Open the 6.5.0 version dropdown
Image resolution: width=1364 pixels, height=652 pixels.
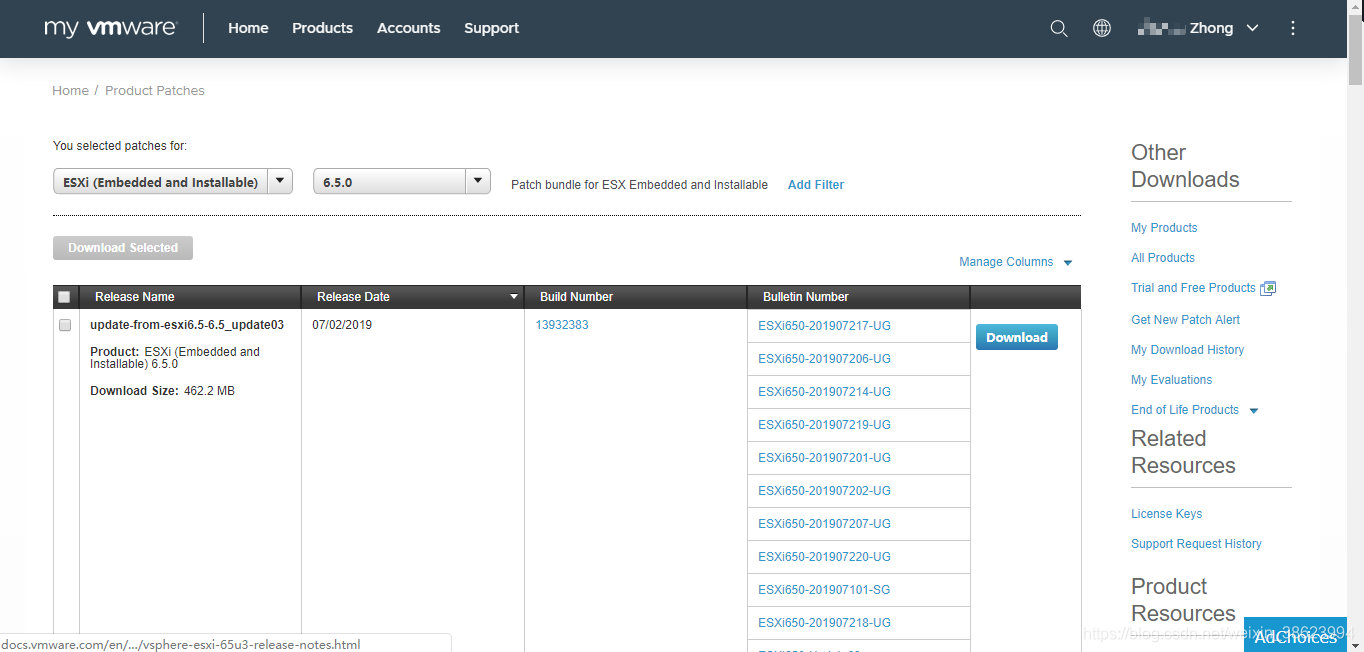pyautogui.click(x=402, y=182)
